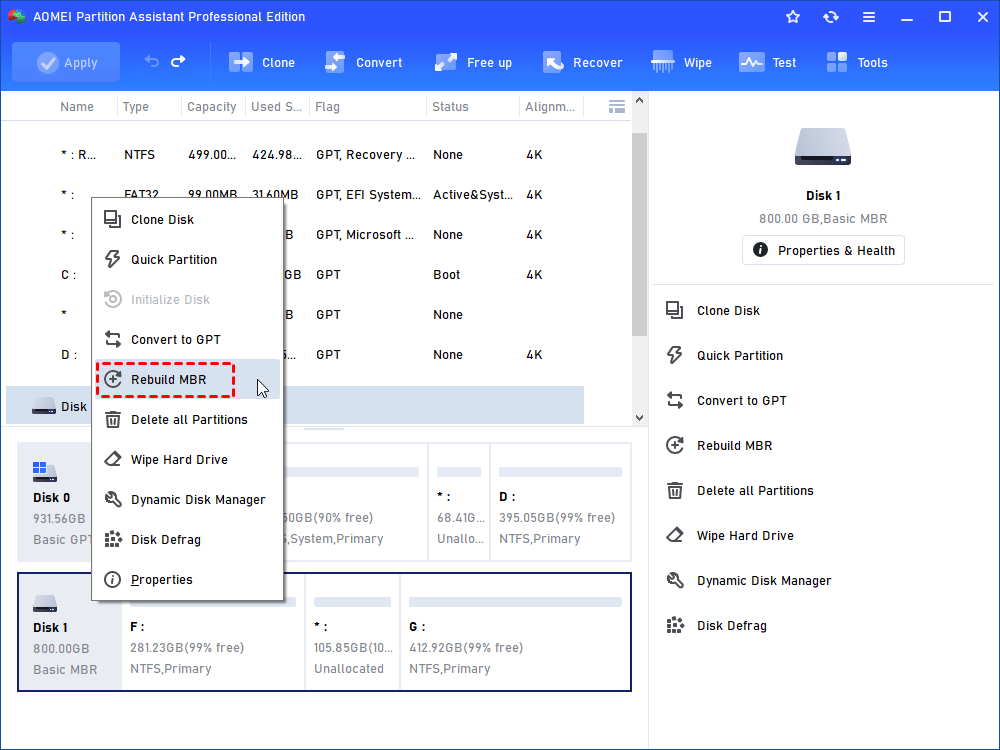Open Dynamic Disk Manager in the right panel
Screen dimensions: 1000x750
[748, 580]
